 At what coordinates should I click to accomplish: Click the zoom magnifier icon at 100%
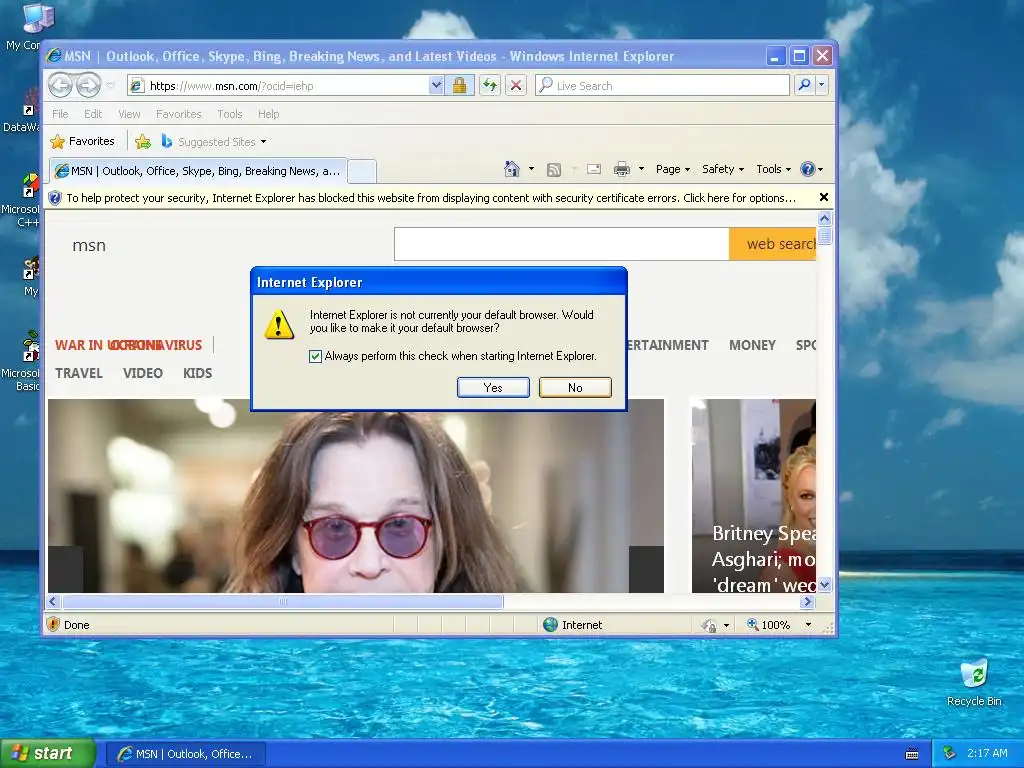click(x=752, y=624)
